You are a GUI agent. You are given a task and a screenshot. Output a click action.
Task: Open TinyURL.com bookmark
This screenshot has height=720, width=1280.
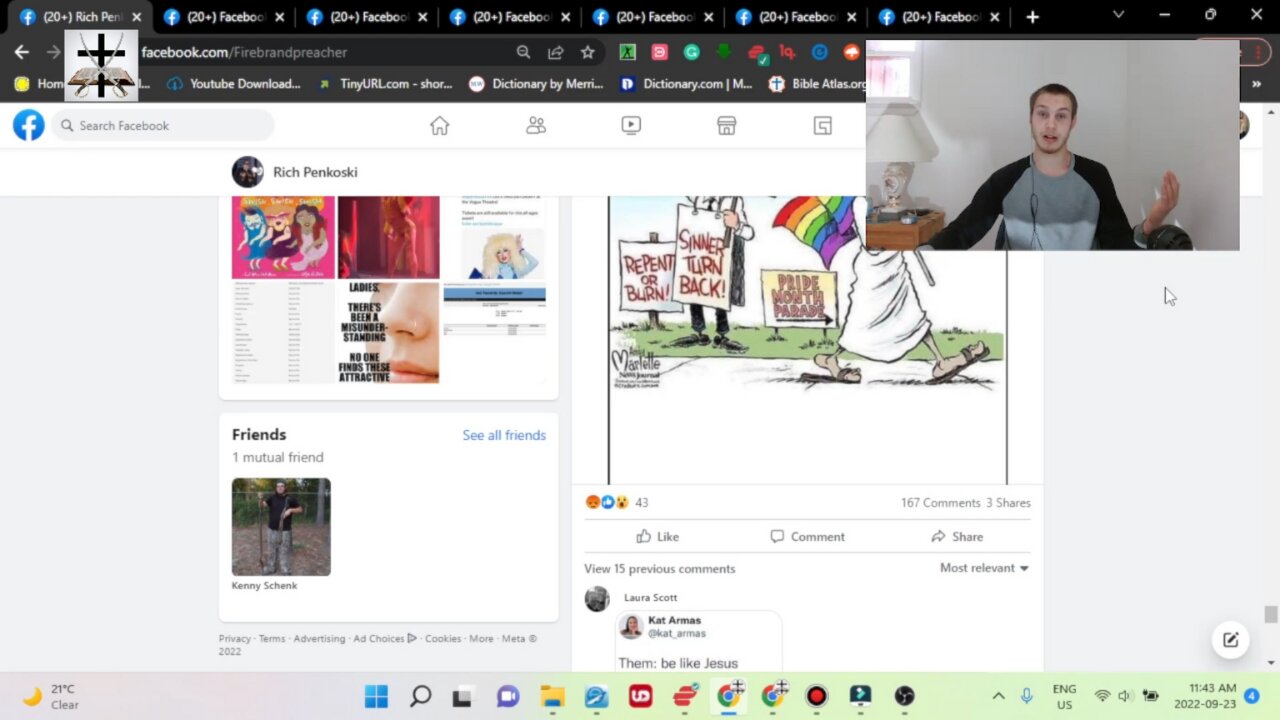click(x=385, y=84)
